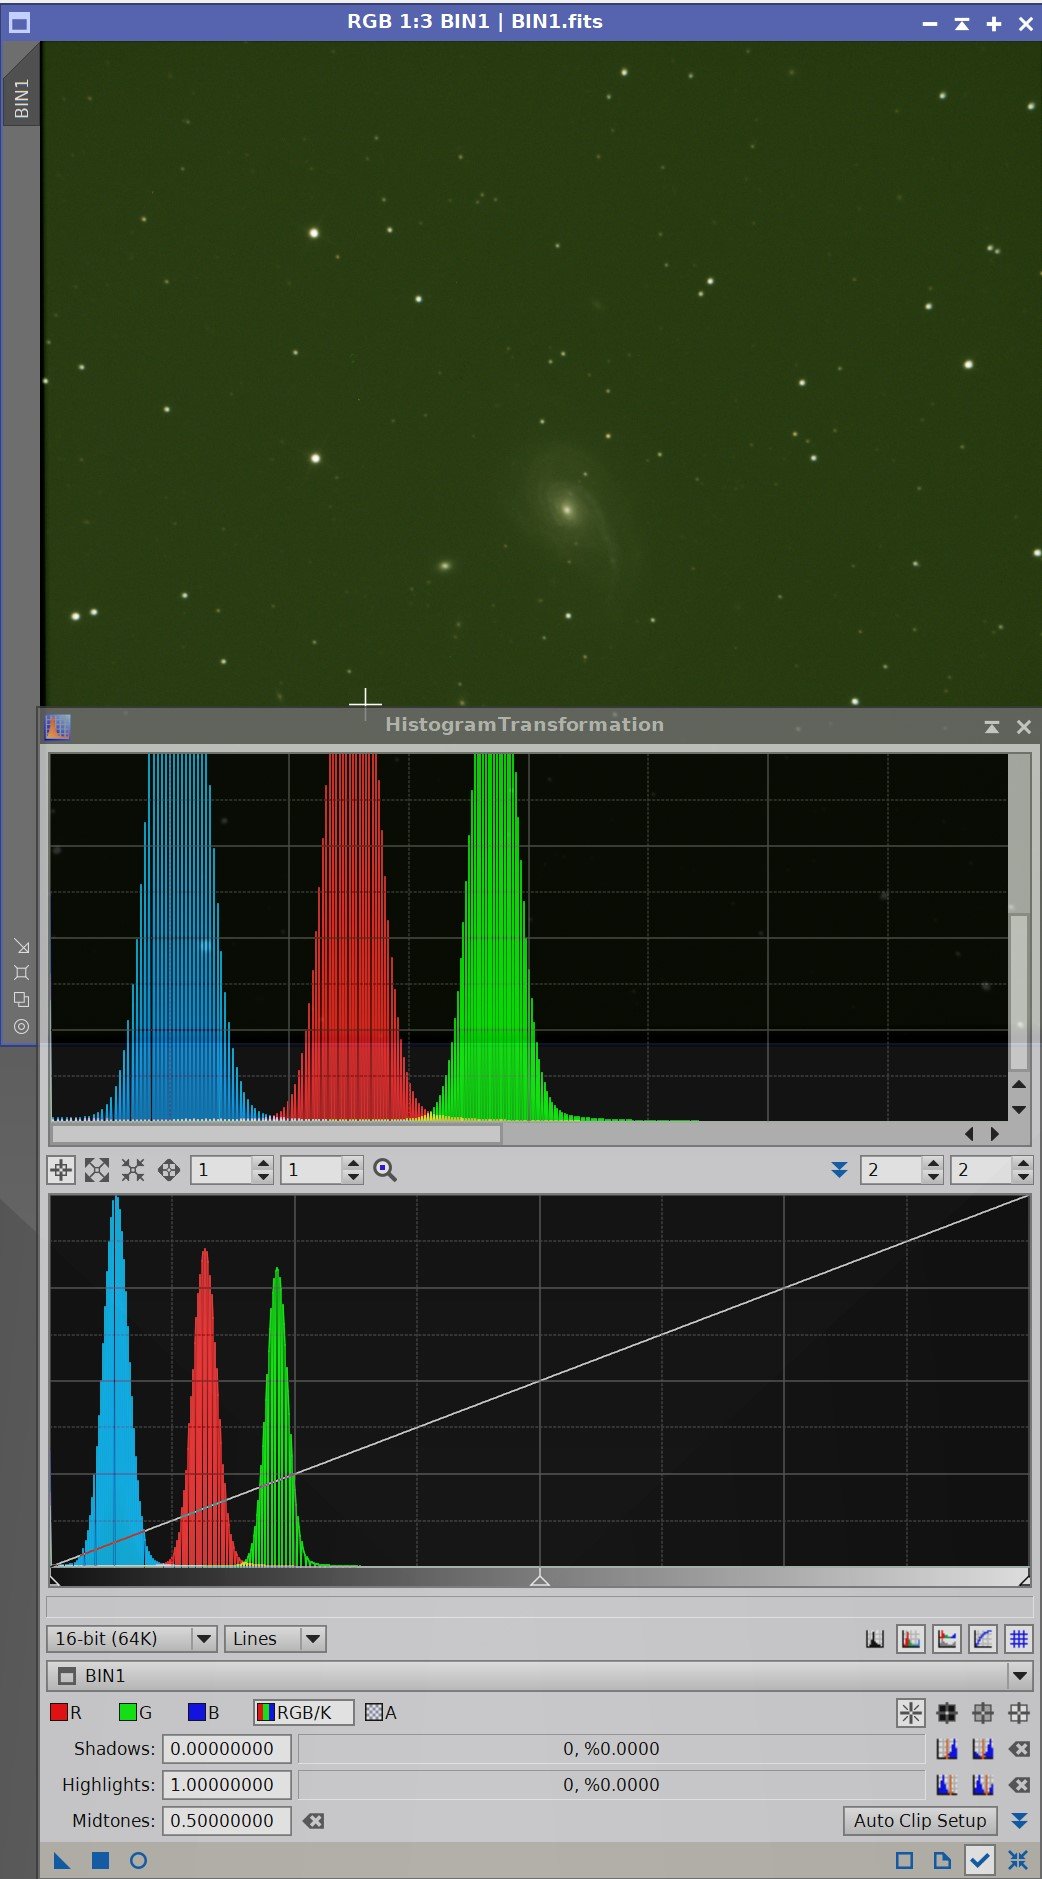Click the circular target icon on image sidebar
Viewport: 1042px width, 1879px height.
coord(21,1026)
